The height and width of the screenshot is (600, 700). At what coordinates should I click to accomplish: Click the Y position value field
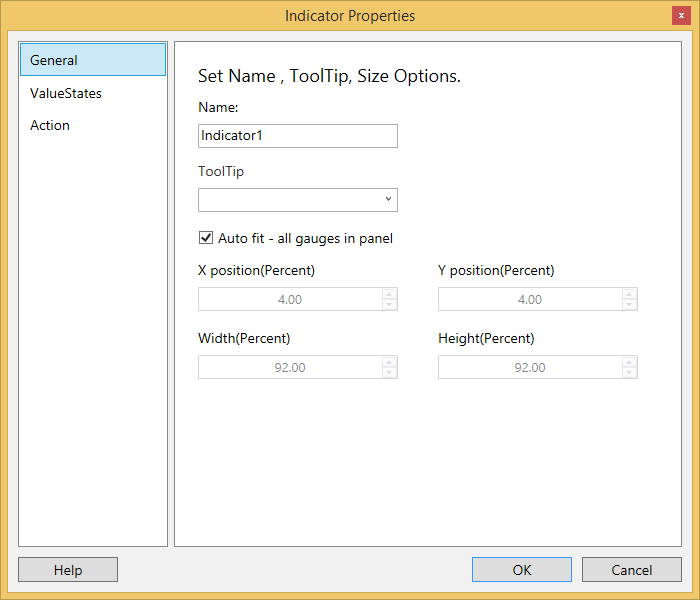528,300
